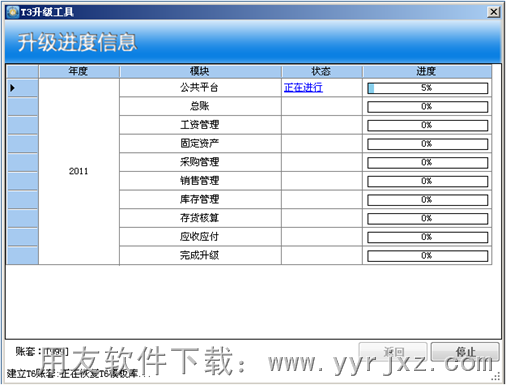
Task: Select the 总账 module cell
Action: click(200, 107)
